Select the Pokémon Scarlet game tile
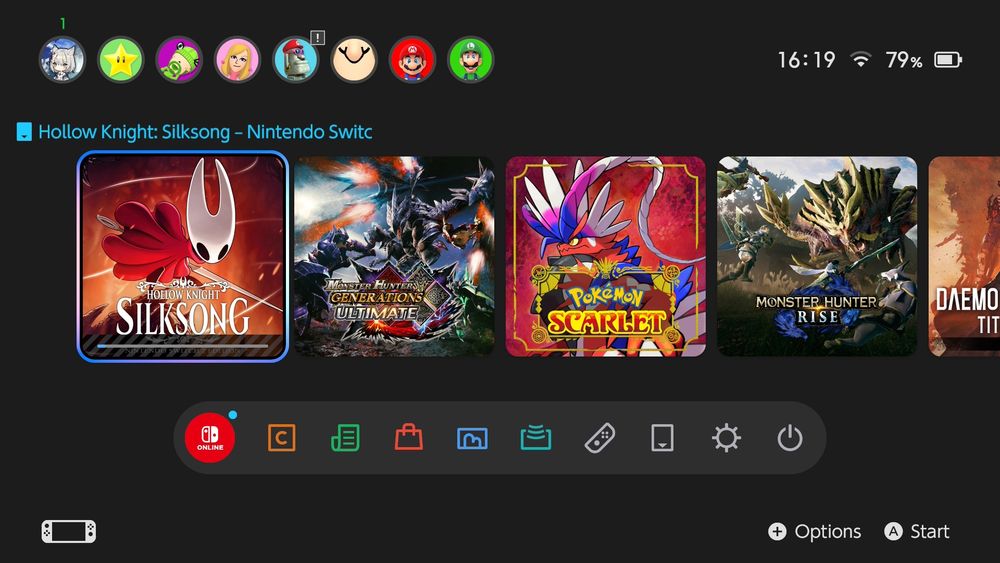The width and height of the screenshot is (1000, 563). 606,256
